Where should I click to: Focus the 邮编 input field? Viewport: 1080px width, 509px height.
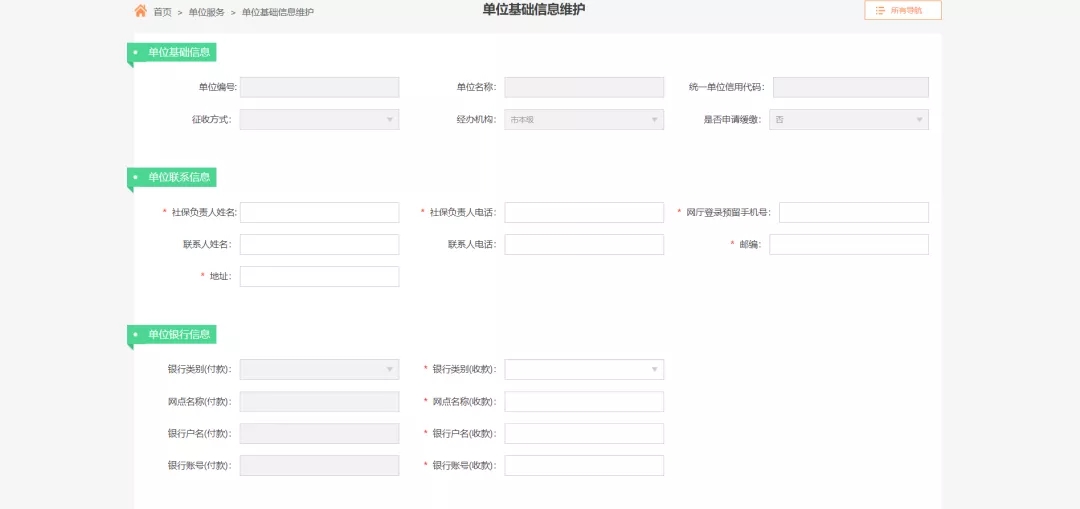848,245
